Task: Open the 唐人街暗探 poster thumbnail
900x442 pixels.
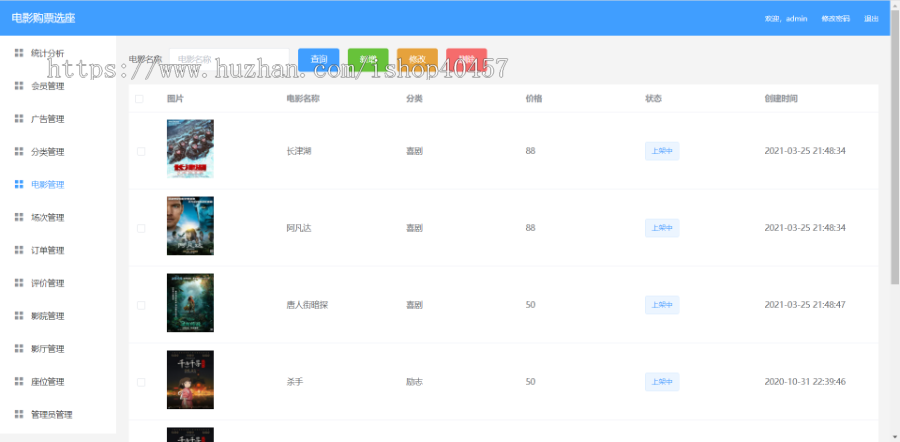Action: (x=190, y=303)
